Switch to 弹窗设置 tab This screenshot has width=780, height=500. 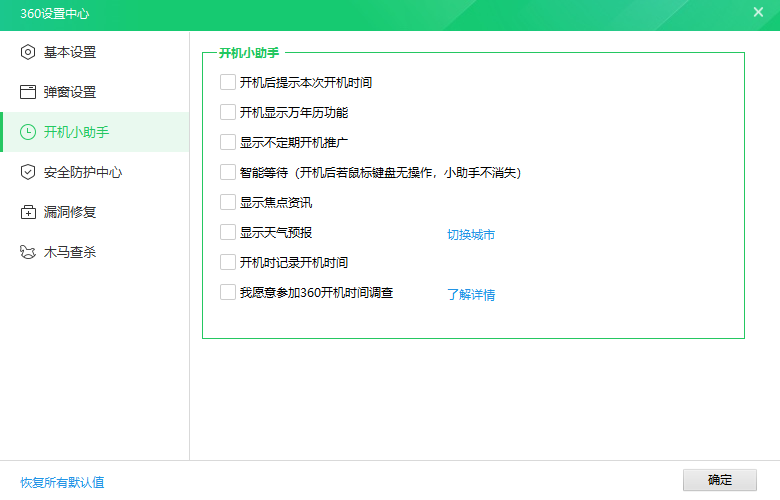95,92
